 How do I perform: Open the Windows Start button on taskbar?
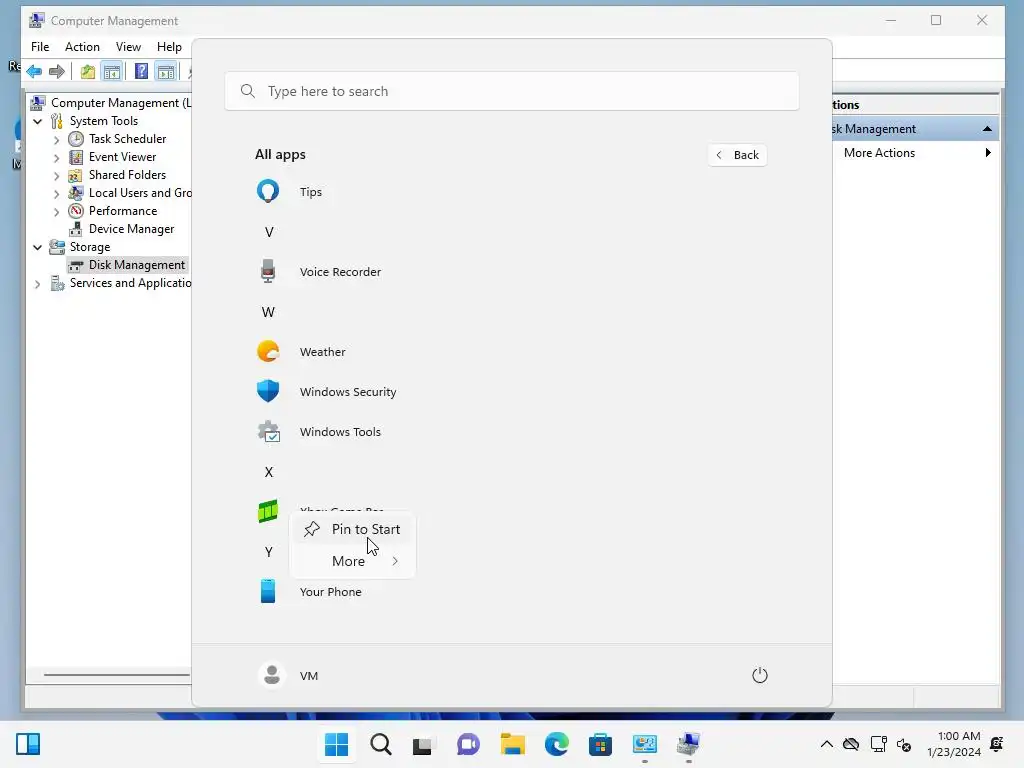[337, 744]
